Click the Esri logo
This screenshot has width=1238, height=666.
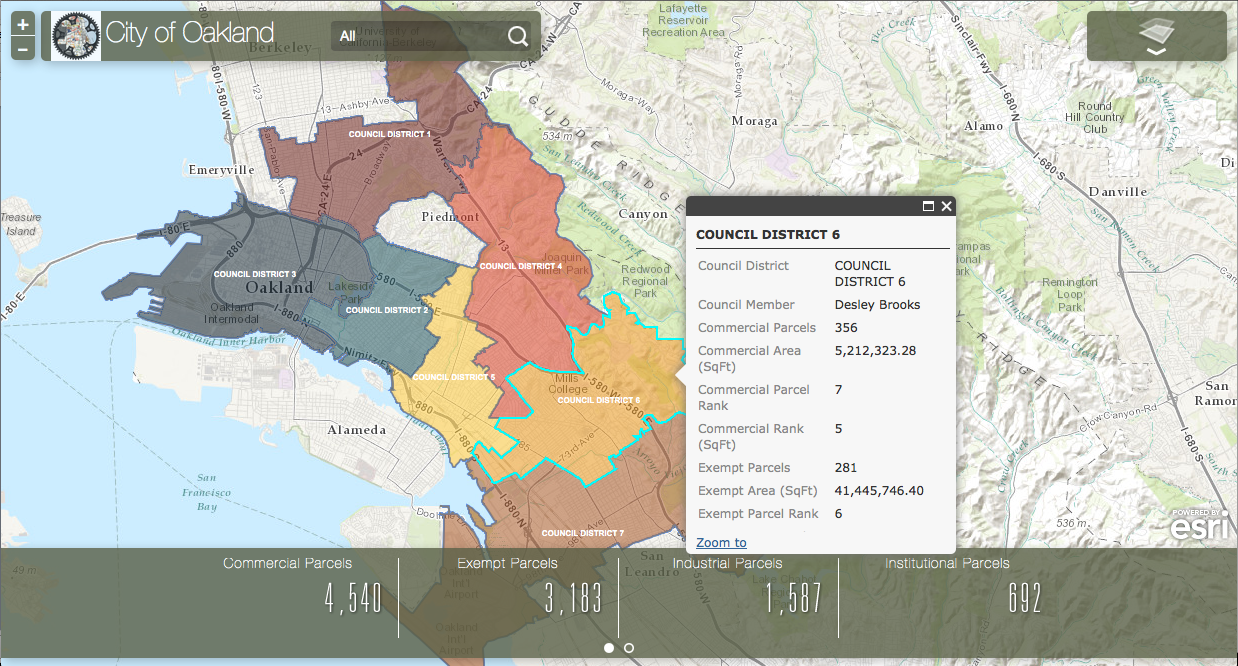click(x=1199, y=524)
